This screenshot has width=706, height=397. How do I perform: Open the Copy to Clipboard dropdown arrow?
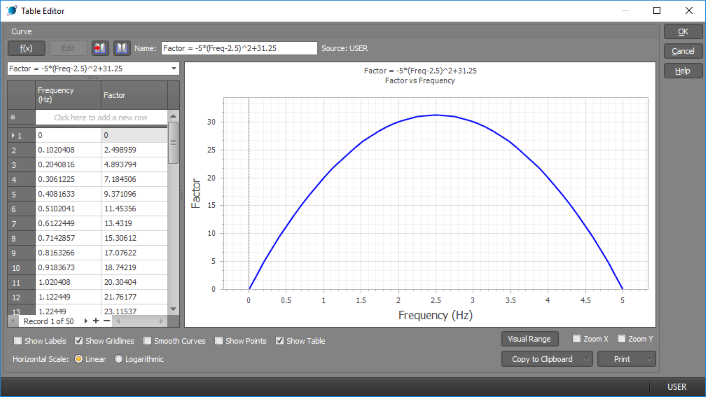coord(586,359)
